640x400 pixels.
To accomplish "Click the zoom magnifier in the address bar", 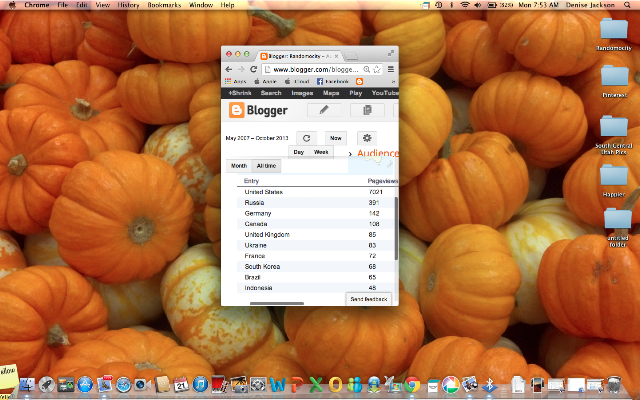I will [x=367, y=69].
